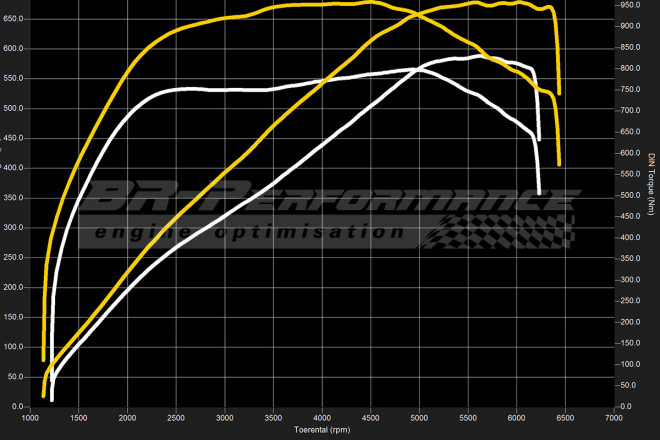
Task: Click where the two white curves cross
Action: [x=418, y=70]
